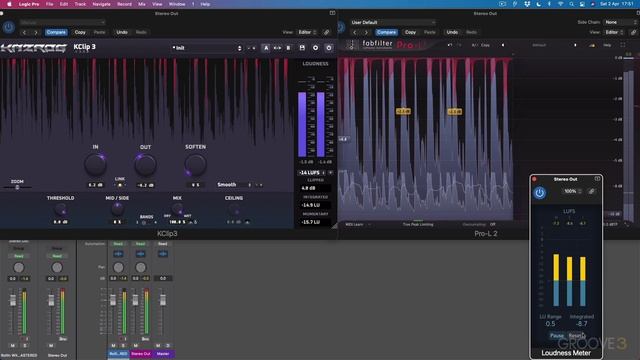The height and width of the screenshot is (360, 640).
Task: Load next preset in Pro-L 2 window
Action: tap(366, 32)
